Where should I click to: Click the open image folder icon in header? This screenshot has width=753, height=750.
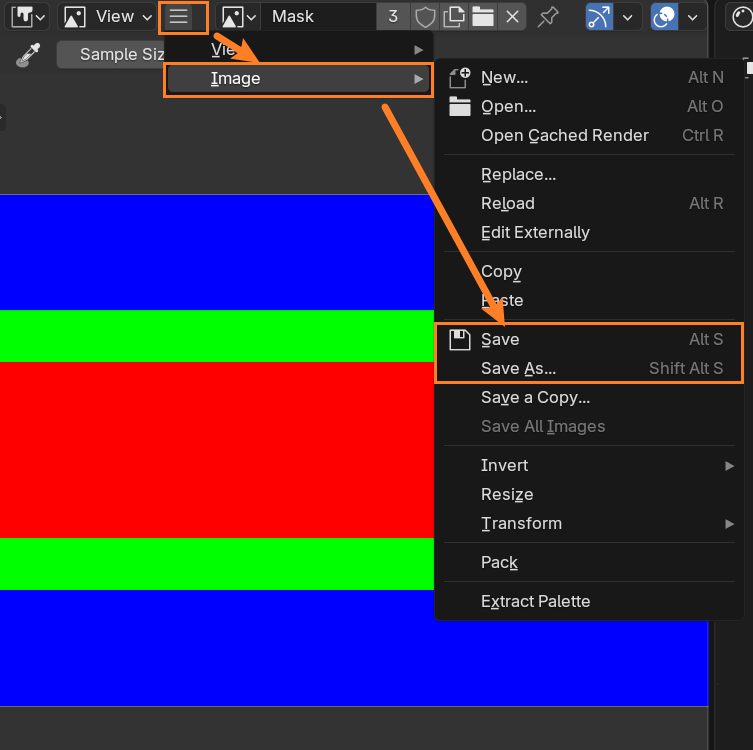coord(483,17)
